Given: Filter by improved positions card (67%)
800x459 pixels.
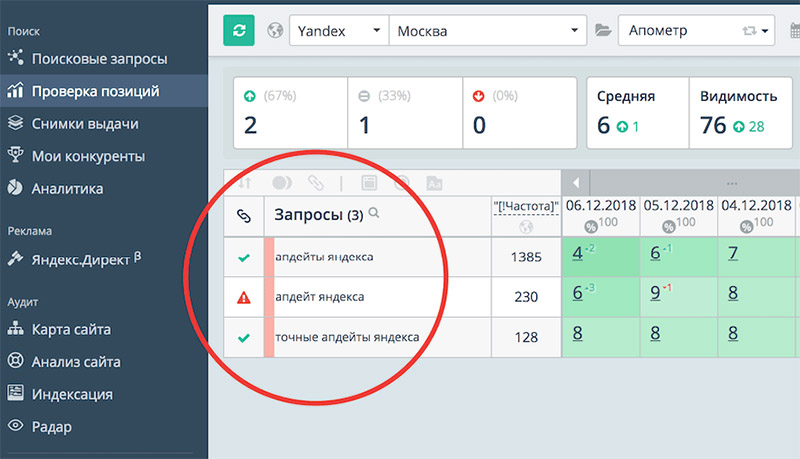Looking at the screenshot, I should pyautogui.click(x=291, y=113).
